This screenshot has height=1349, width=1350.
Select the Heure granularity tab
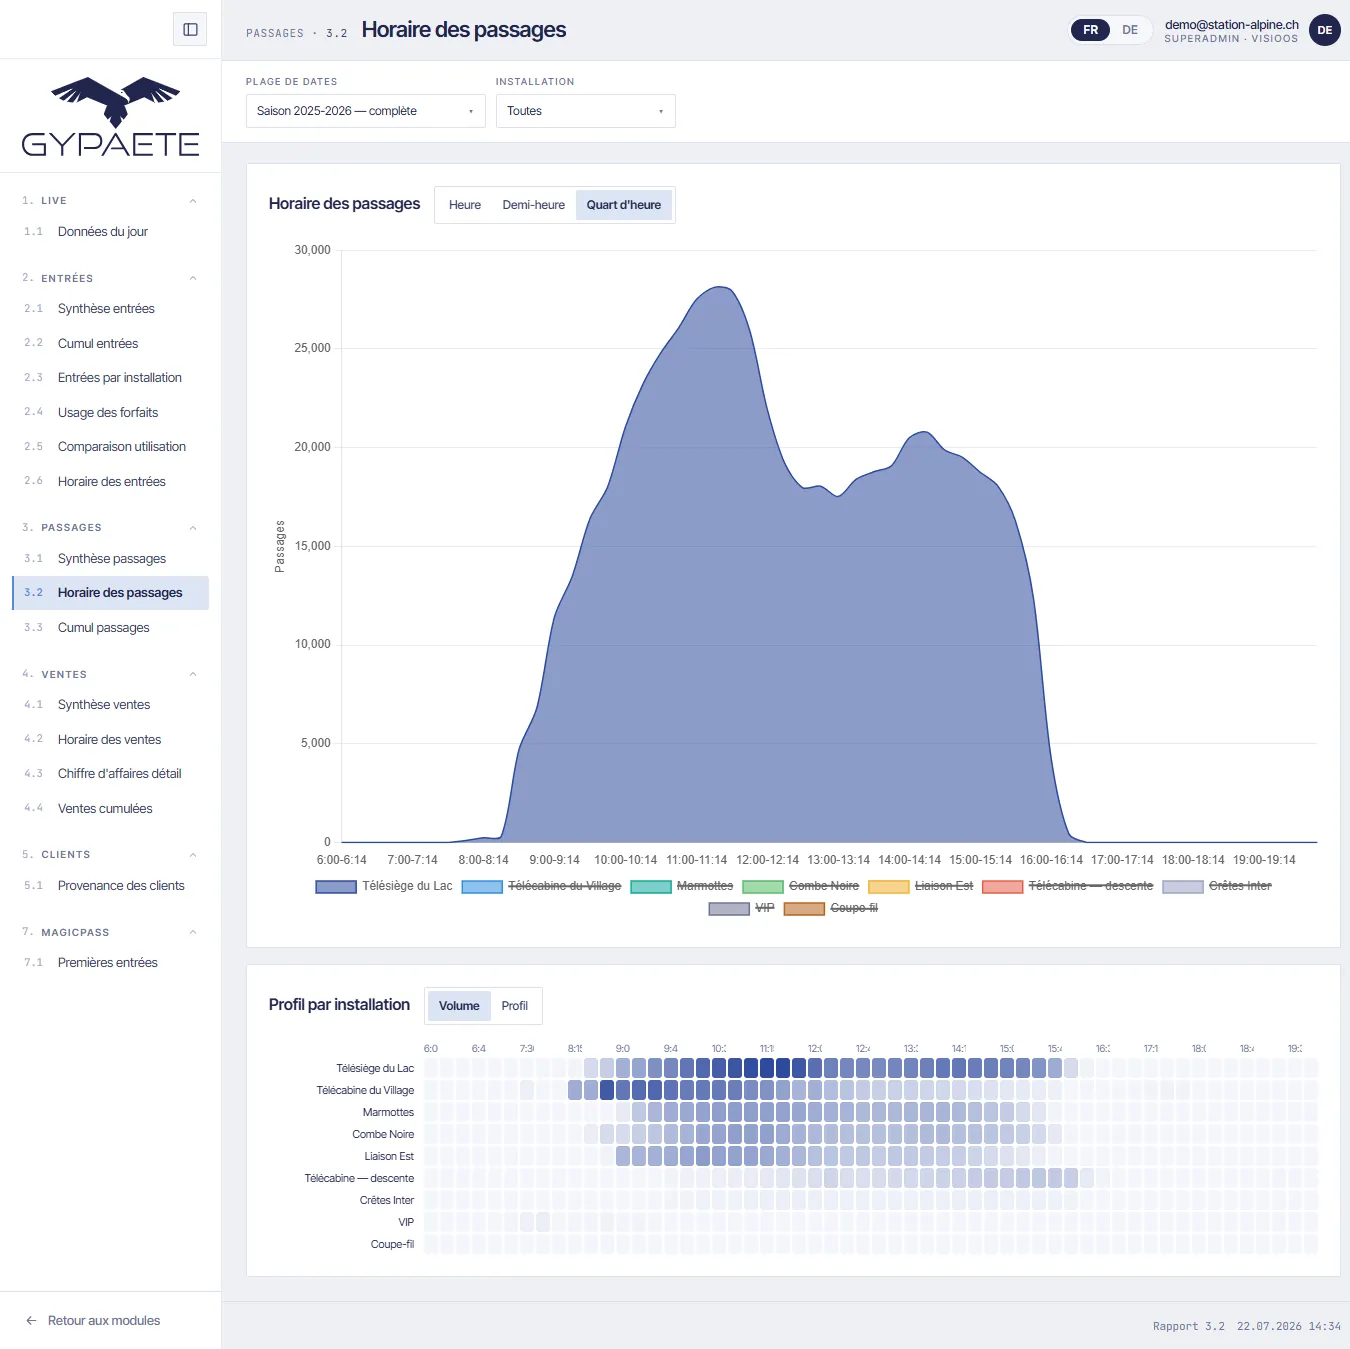465,205
